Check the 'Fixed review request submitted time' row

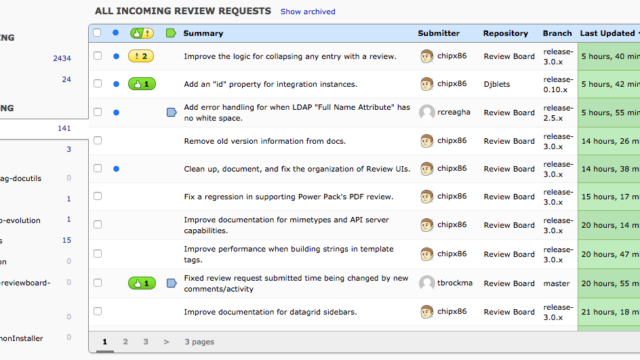[98, 282]
